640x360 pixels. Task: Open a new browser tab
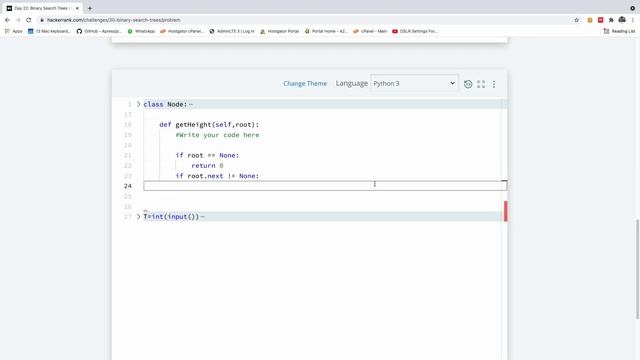[x=90, y=8]
